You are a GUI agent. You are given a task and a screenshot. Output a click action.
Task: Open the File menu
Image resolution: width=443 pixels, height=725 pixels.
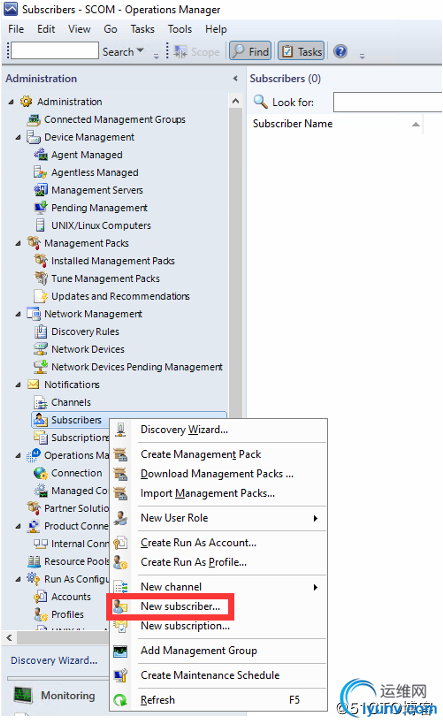pyautogui.click(x=16, y=29)
